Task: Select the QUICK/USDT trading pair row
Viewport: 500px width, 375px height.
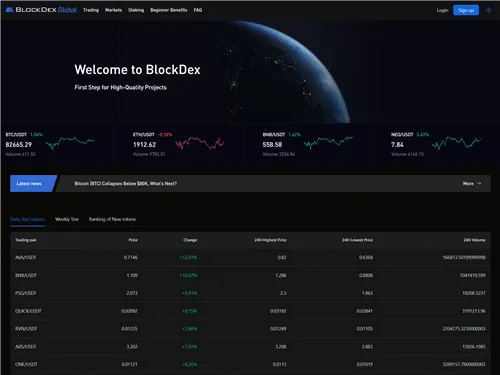Action: [x=250, y=311]
